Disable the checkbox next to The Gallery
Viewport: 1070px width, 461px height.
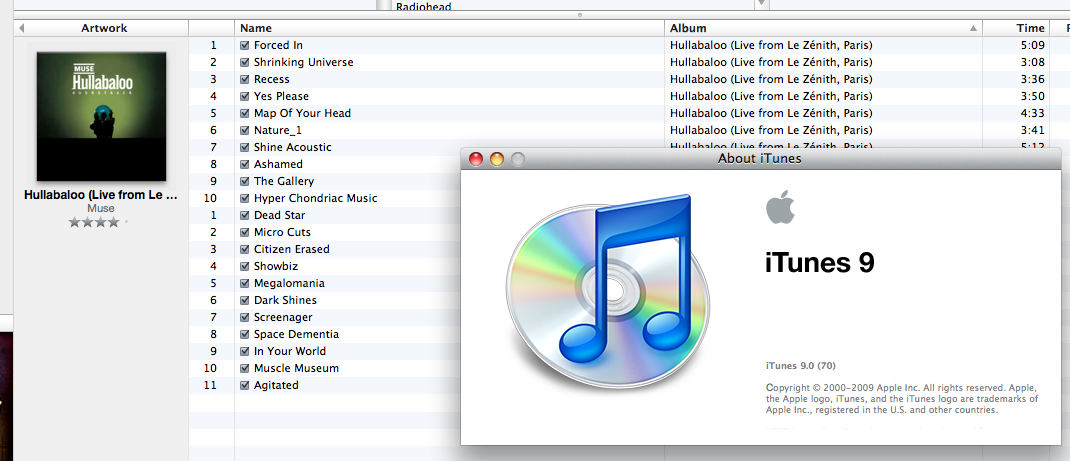coord(245,181)
